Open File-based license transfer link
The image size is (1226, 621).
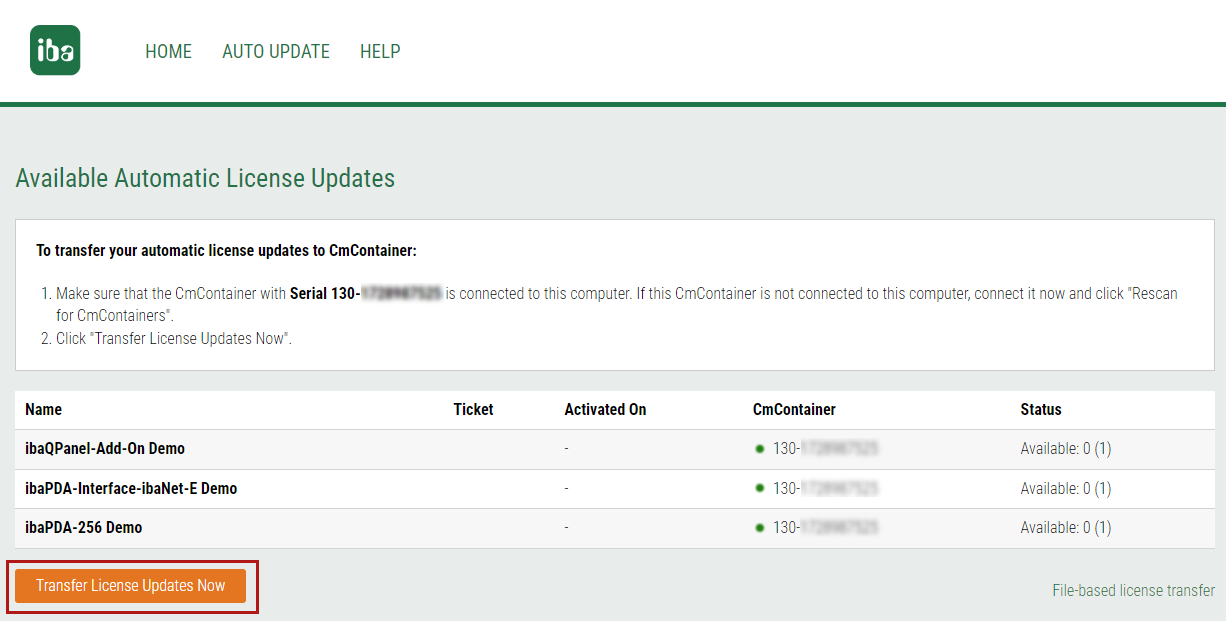click(x=1133, y=590)
